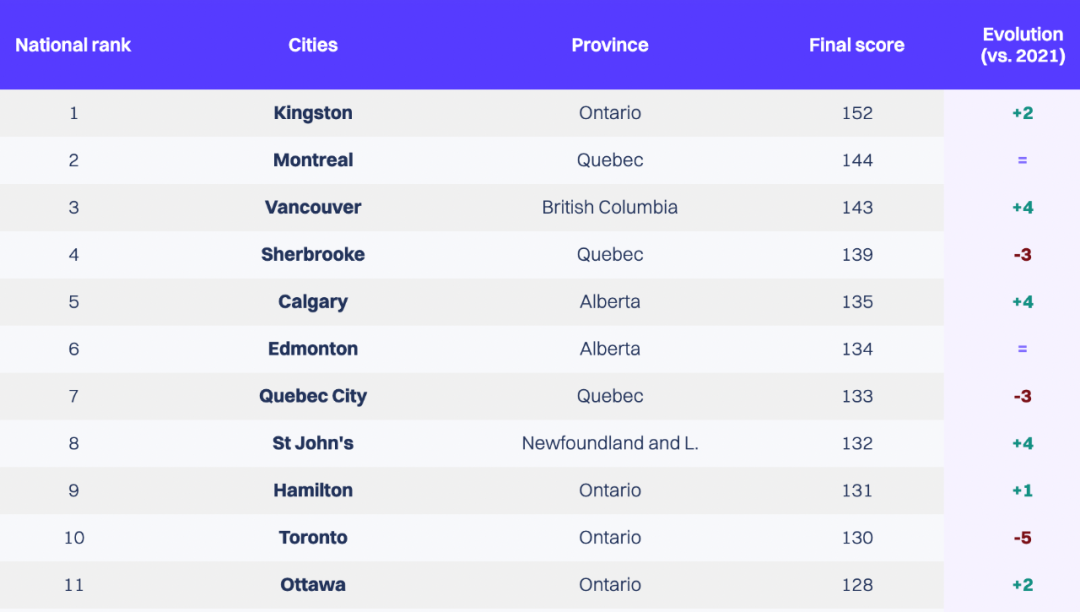
Task: Click the National rank column header
Action: coord(73,45)
